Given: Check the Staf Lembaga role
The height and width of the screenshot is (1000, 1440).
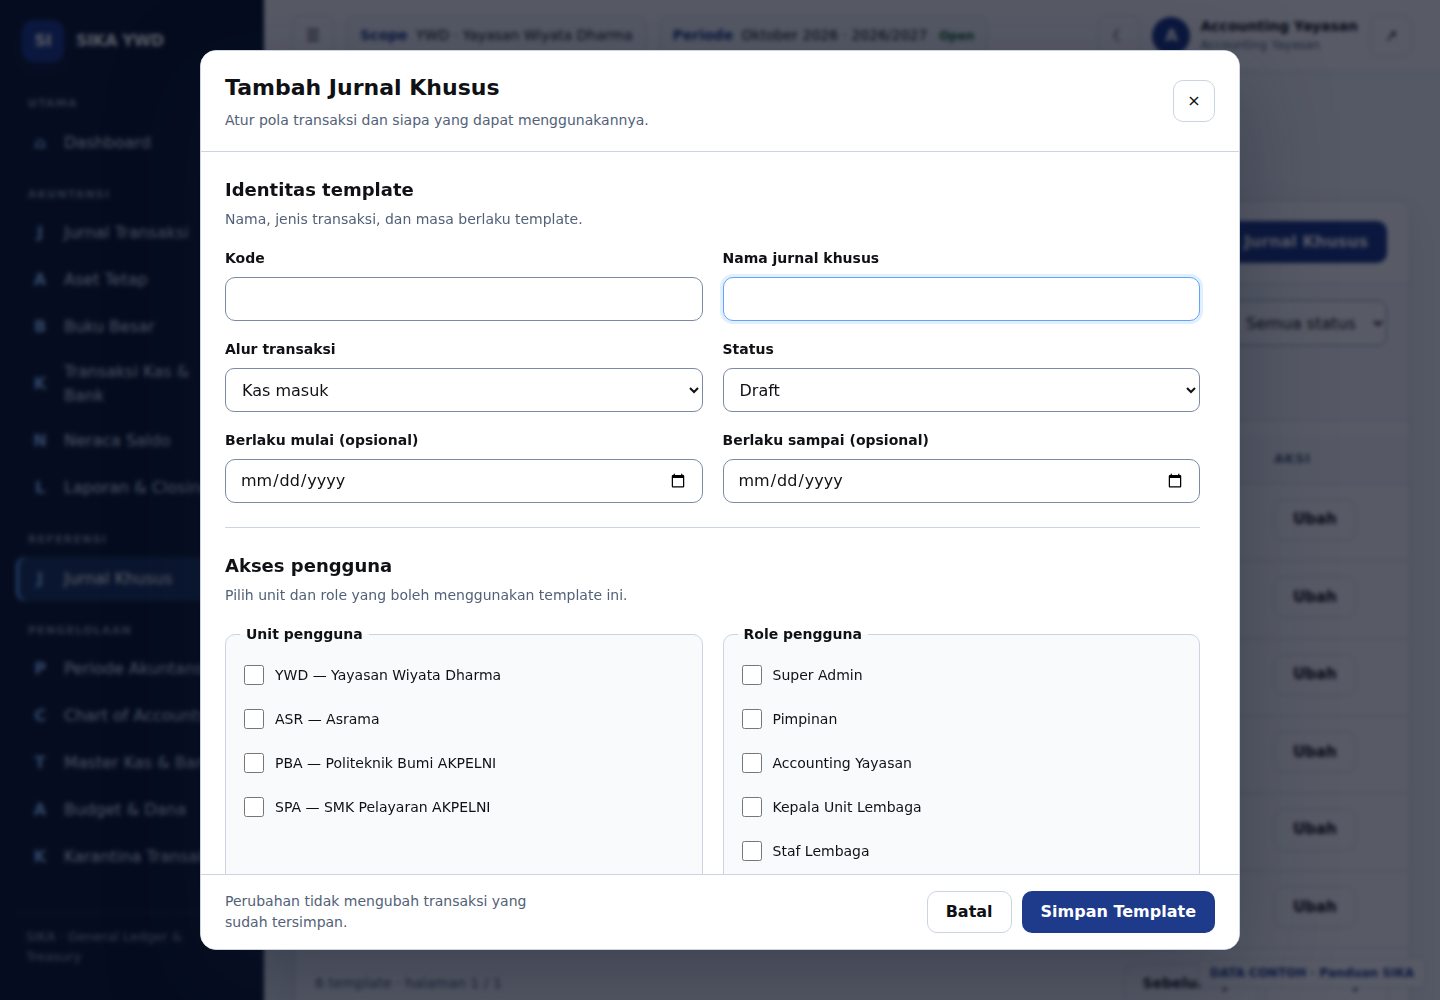Looking at the screenshot, I should coord(752,851).
